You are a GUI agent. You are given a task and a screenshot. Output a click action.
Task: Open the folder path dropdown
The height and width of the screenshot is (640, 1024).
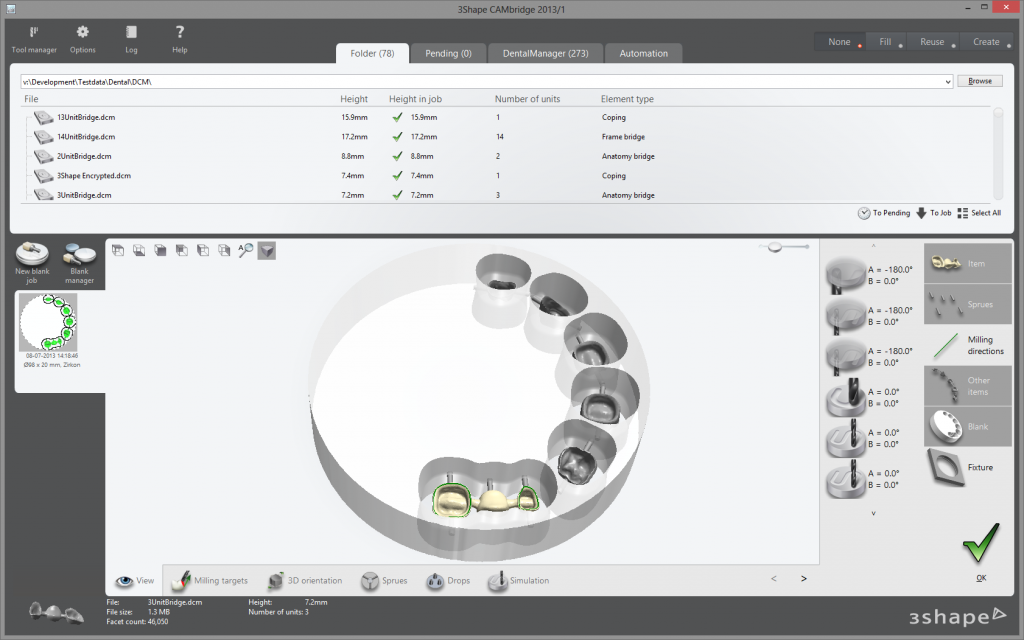point(946,81)
